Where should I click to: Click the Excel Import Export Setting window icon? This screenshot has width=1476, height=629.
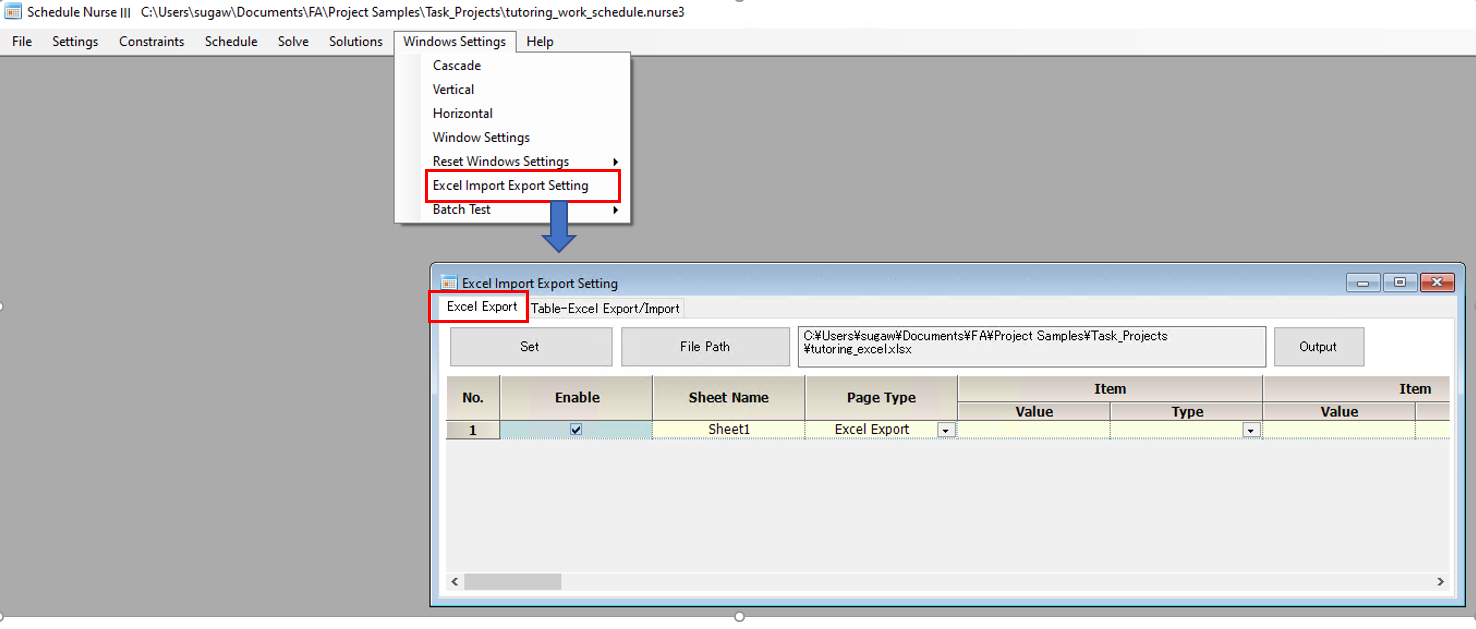coord(449,283)
